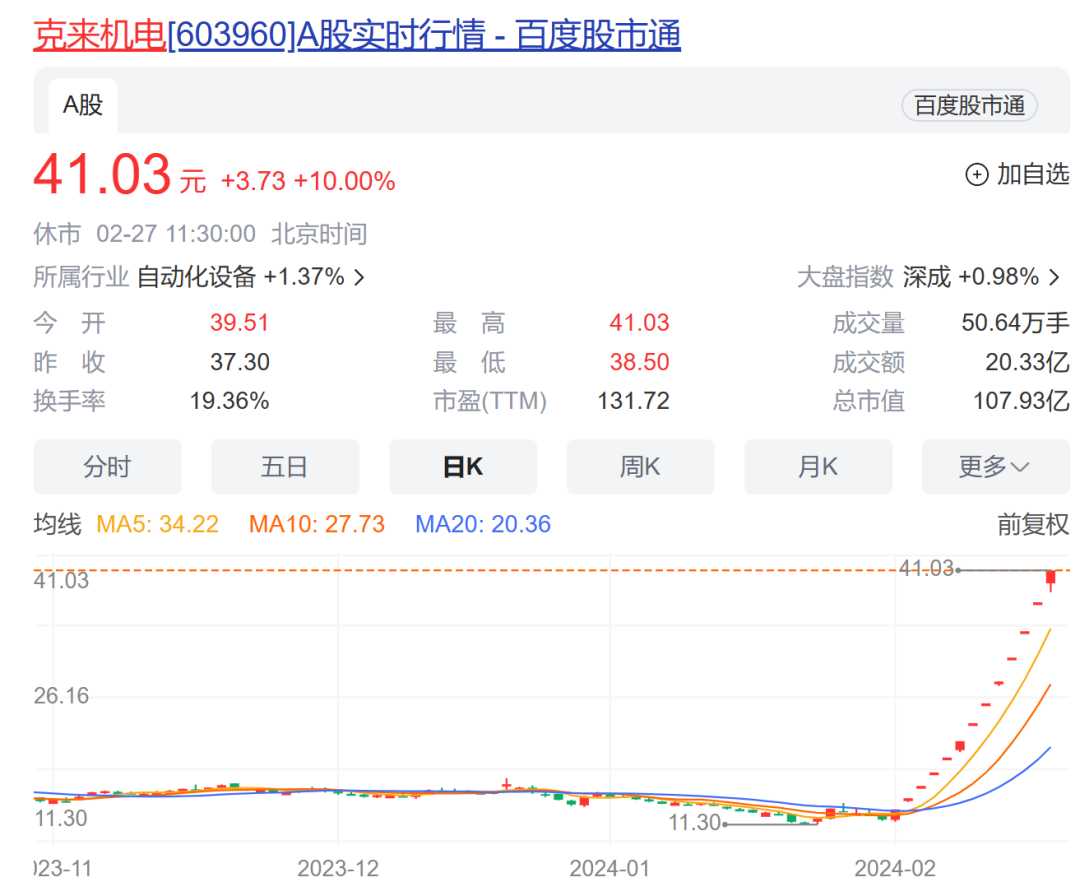Click the 2023-12 date axis label

(x=338, y=868)
